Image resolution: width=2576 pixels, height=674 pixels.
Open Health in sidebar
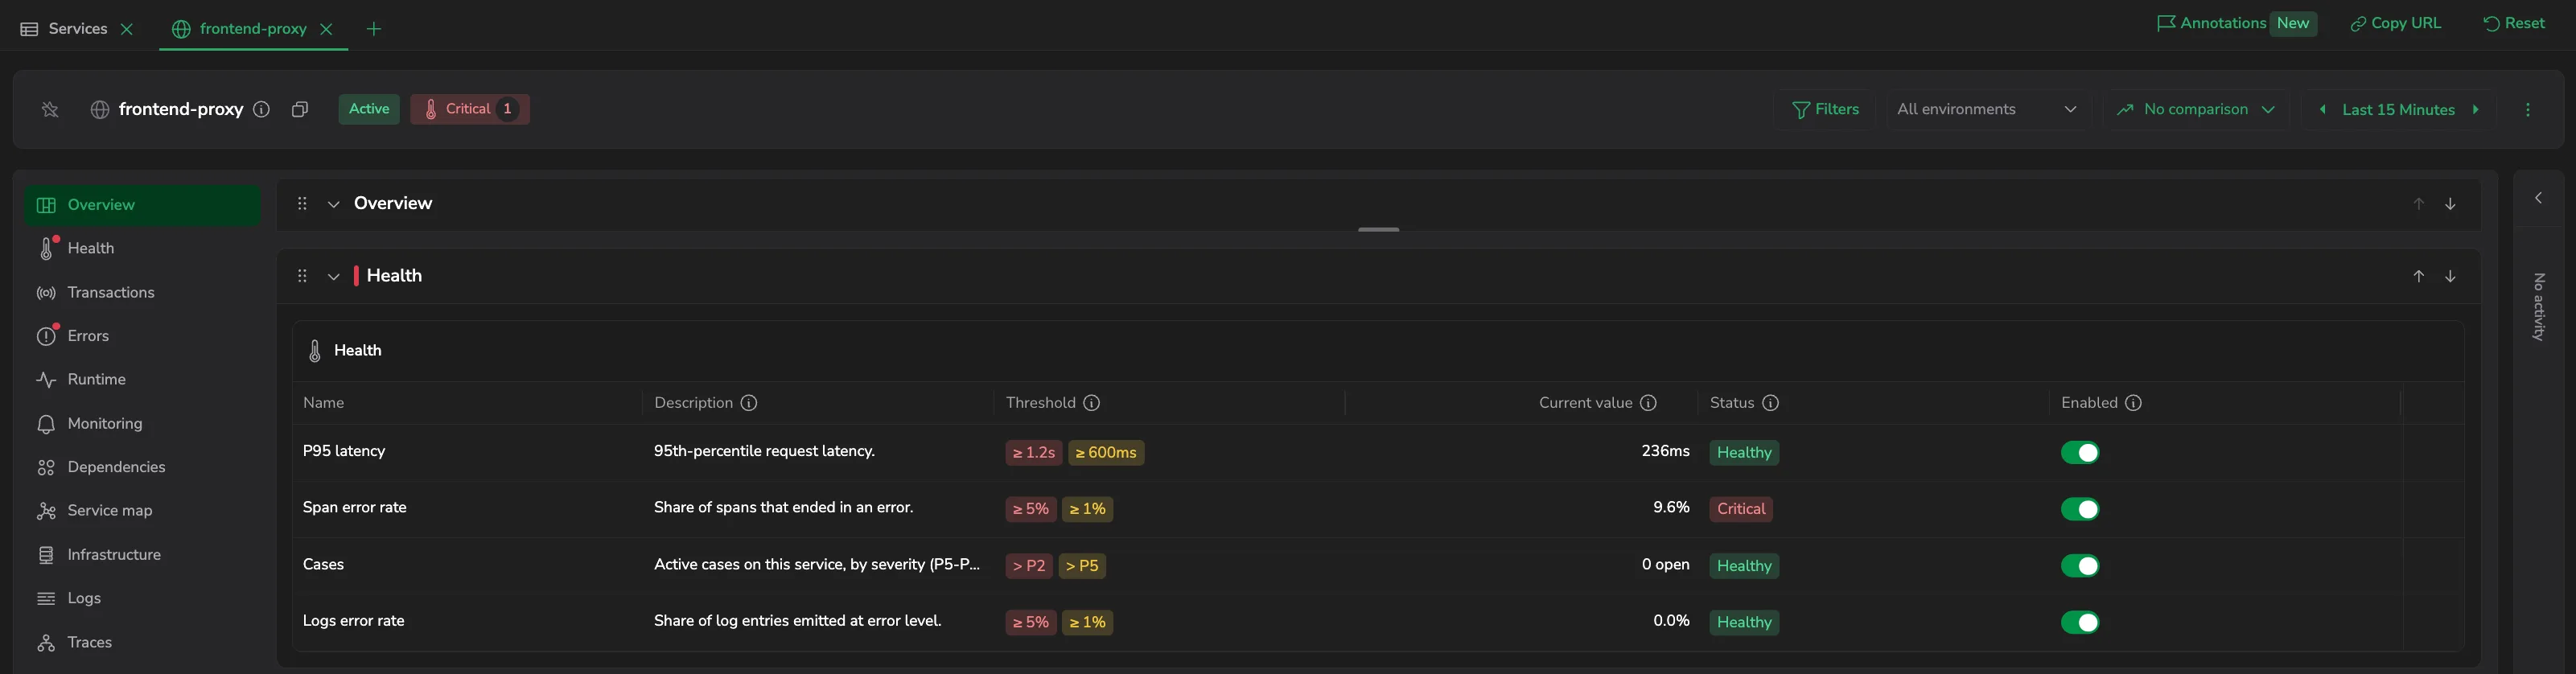click(x=142, y=248)
